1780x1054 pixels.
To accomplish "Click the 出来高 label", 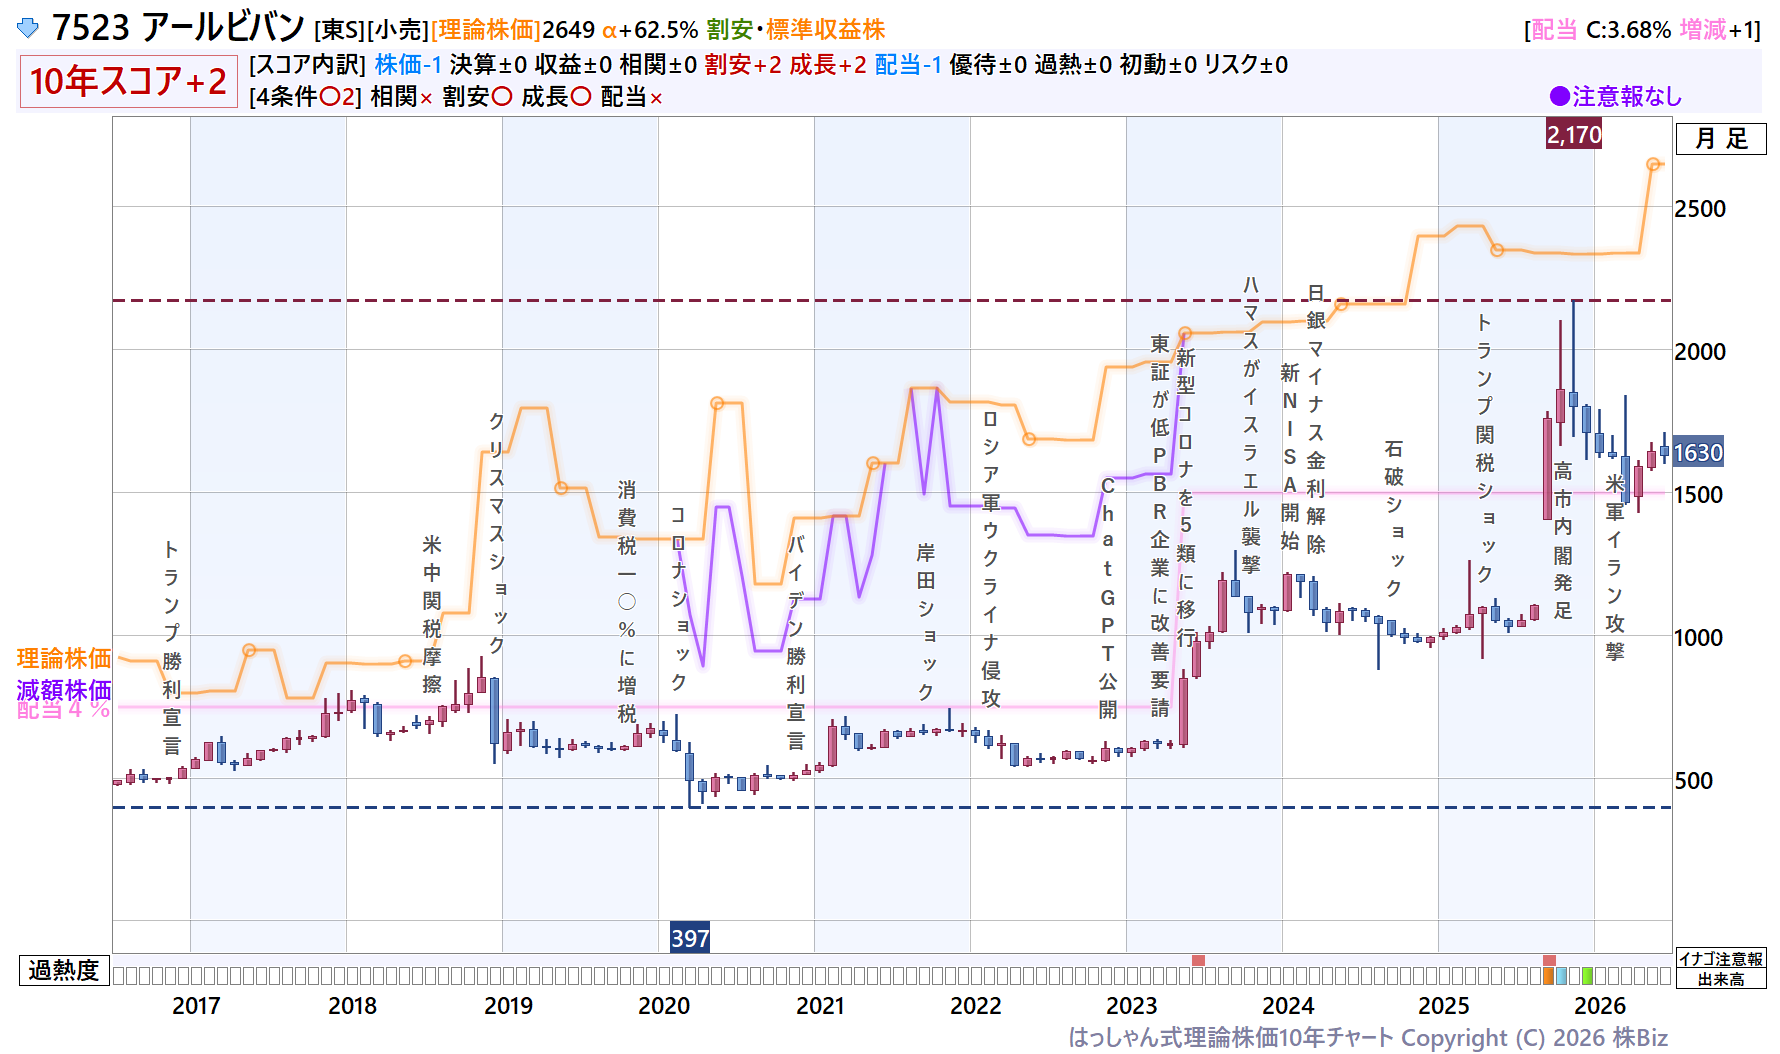I will [x=1721, y=979].
